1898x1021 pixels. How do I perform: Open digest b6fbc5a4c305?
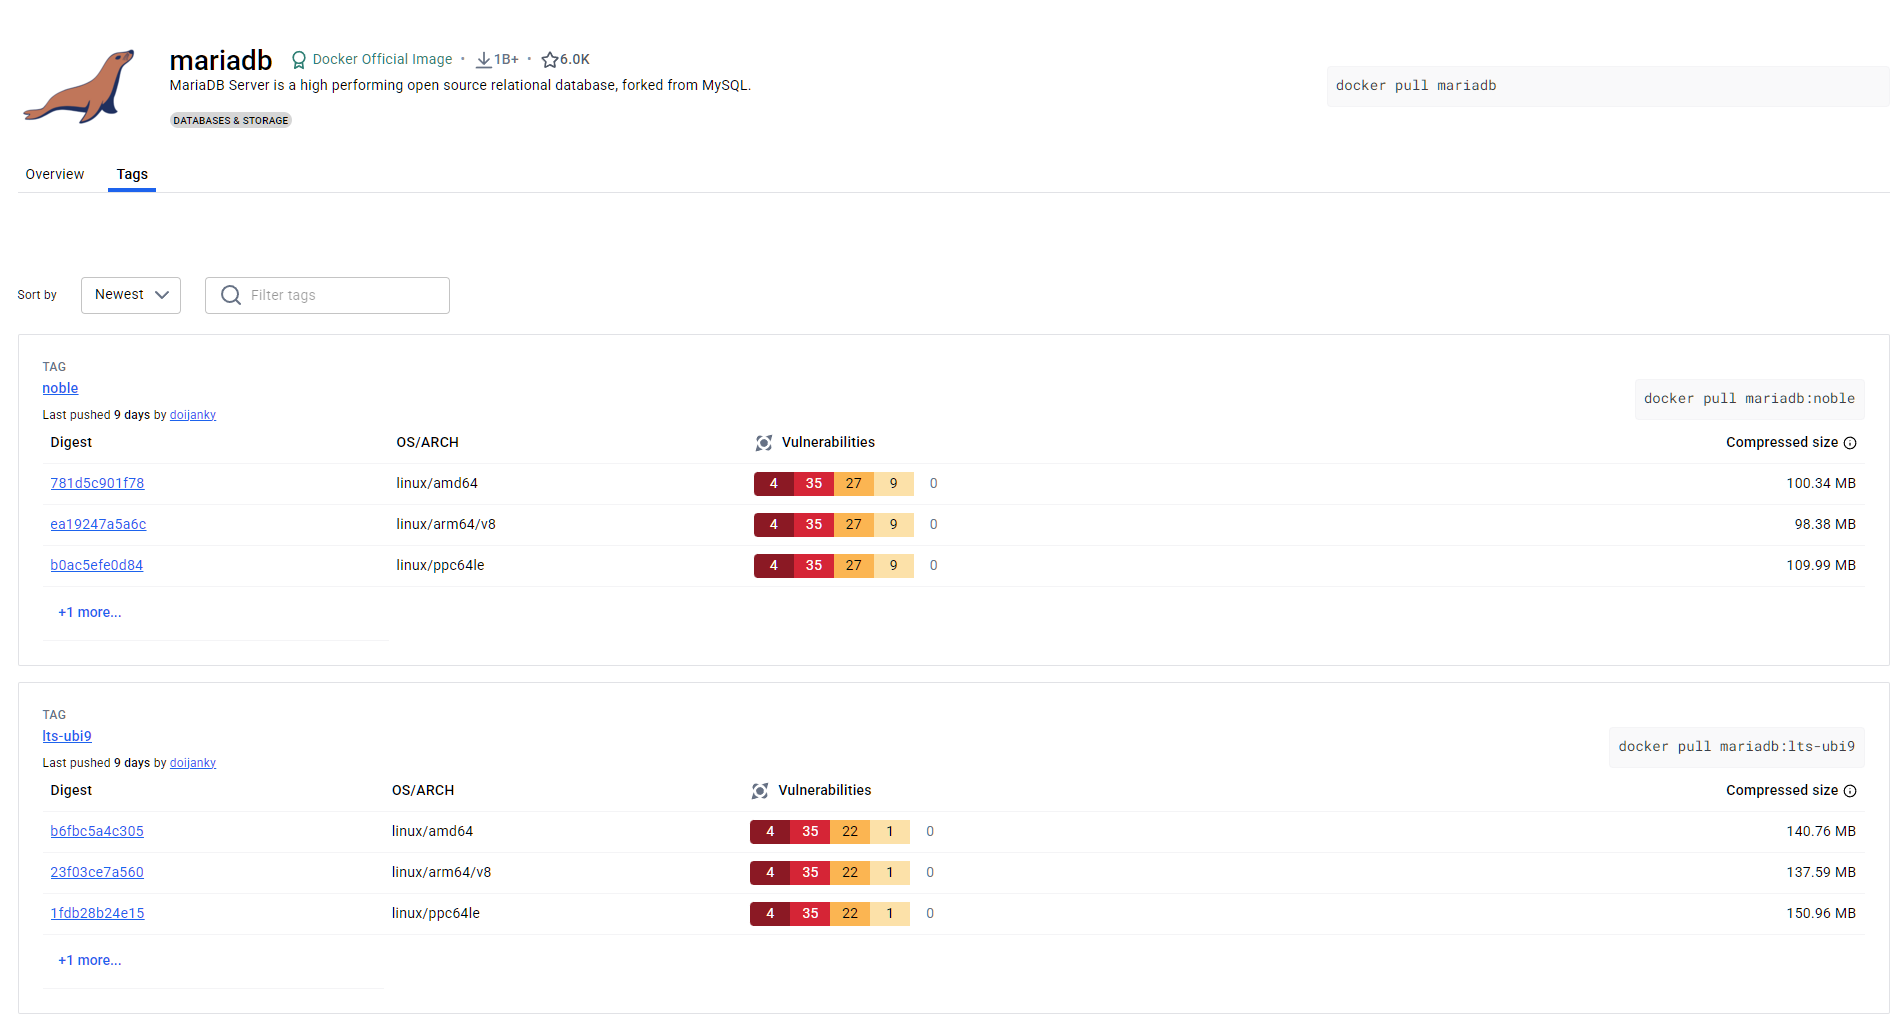(x=97, y=831)
